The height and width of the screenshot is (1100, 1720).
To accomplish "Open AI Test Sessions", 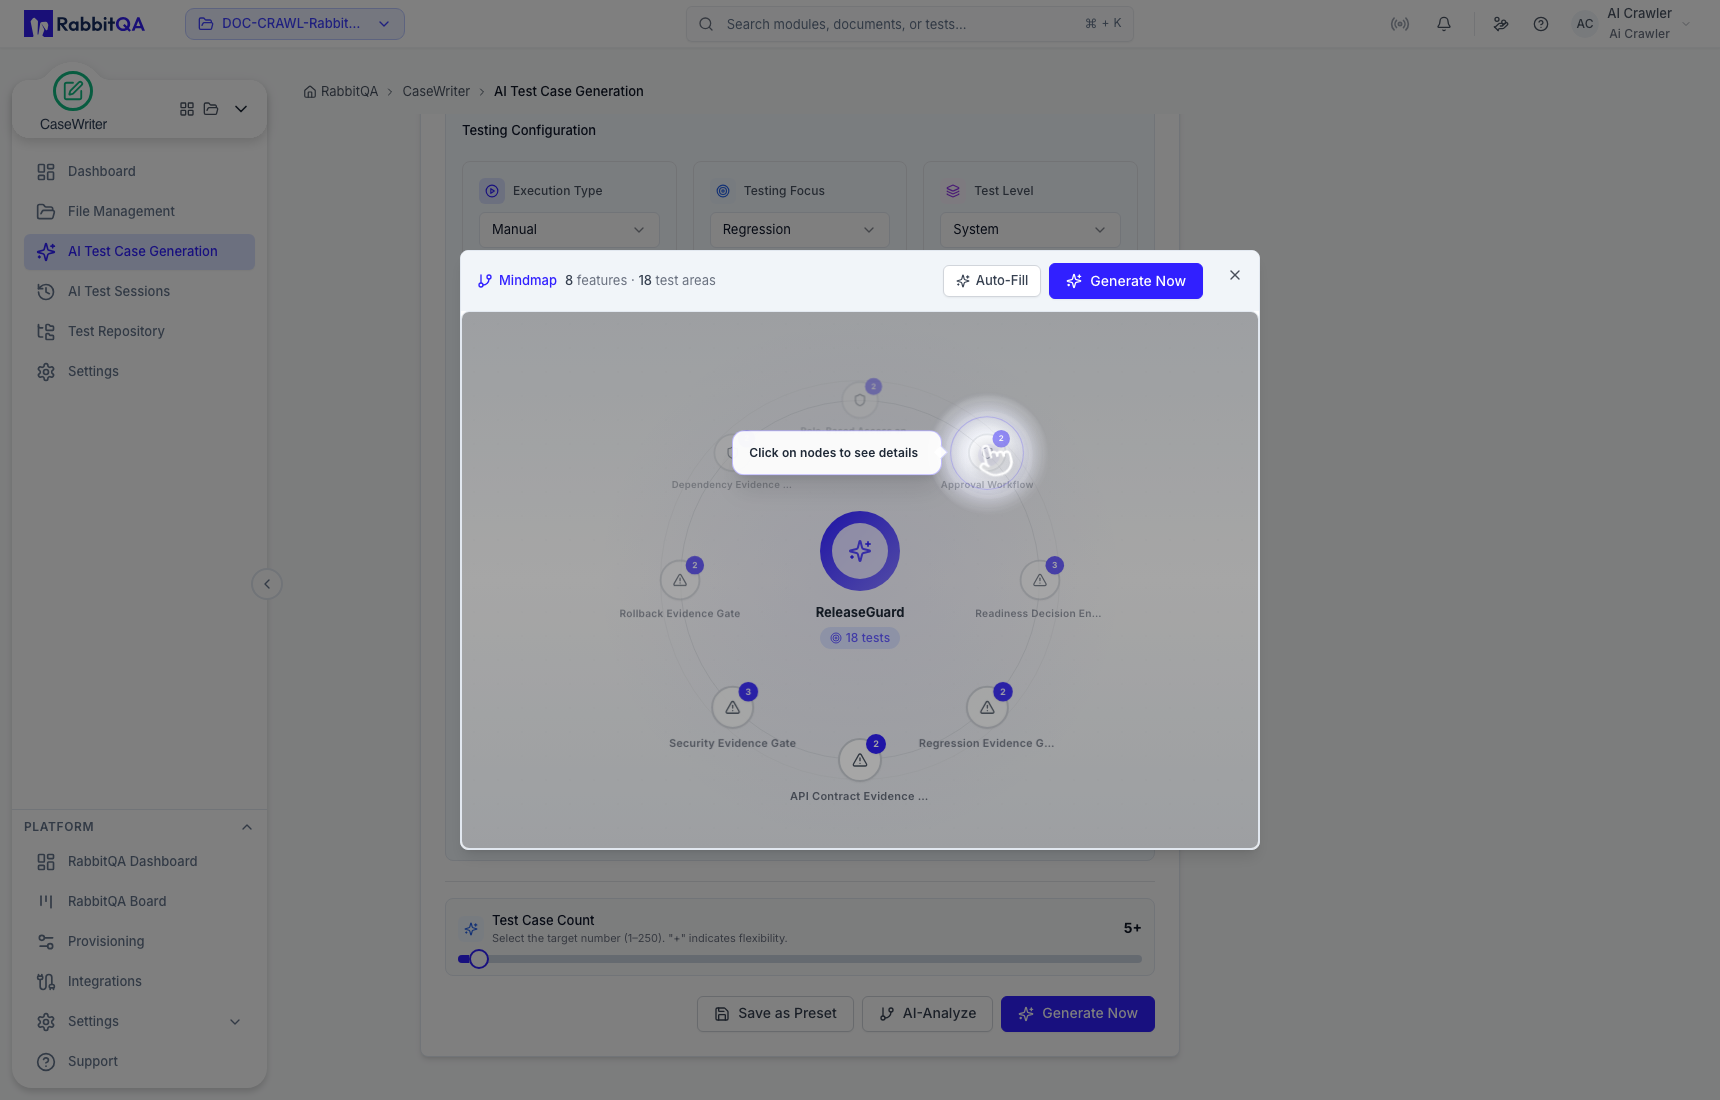I will point(140,292).
